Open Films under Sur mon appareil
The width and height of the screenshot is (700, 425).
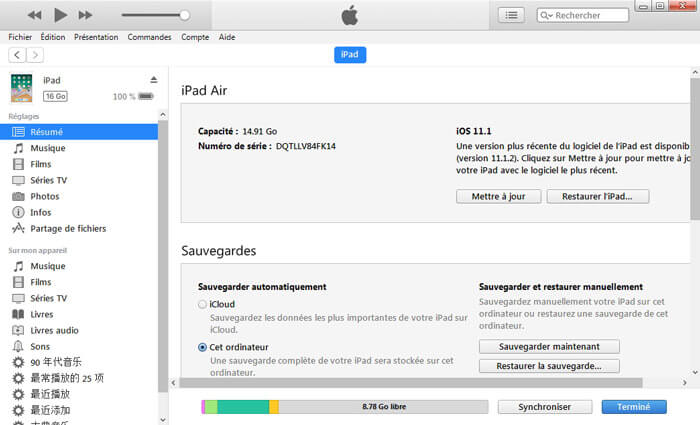[x=79, y=282]
